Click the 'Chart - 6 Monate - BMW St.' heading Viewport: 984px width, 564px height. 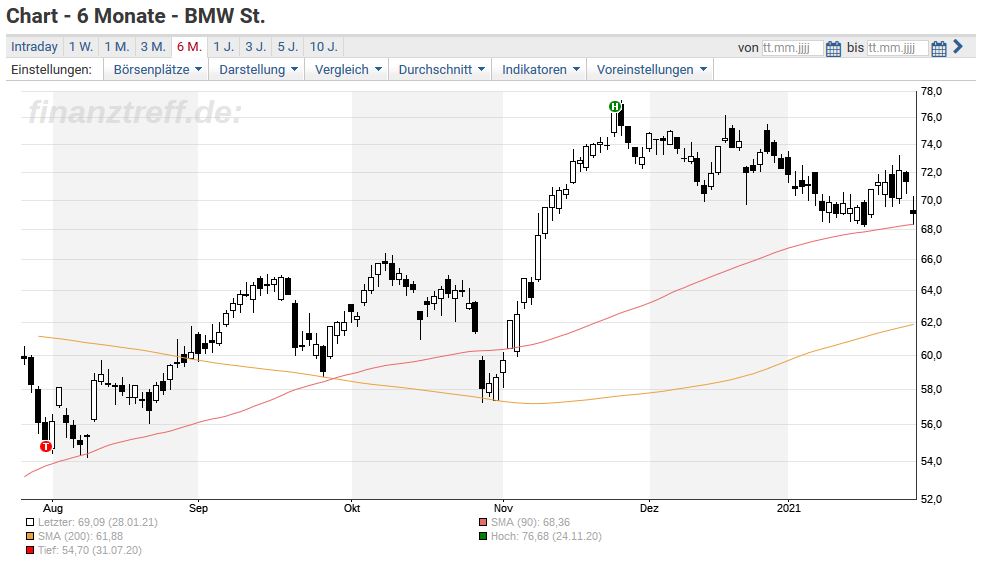(x=136, y=16)
